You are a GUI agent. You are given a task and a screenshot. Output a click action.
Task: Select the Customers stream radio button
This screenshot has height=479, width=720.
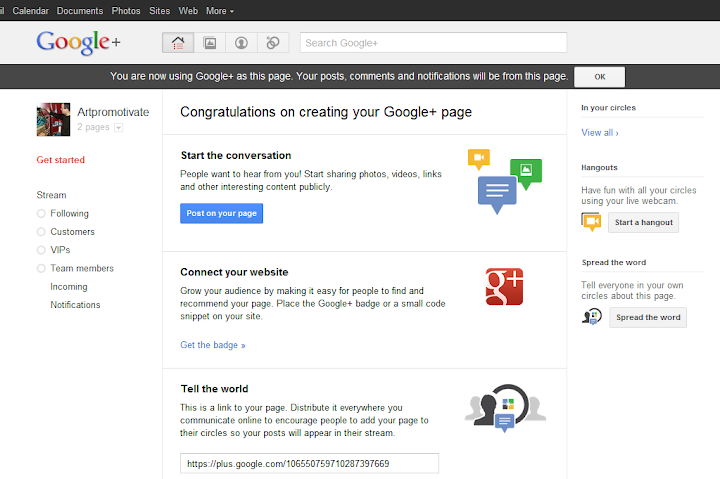point(41,232)
